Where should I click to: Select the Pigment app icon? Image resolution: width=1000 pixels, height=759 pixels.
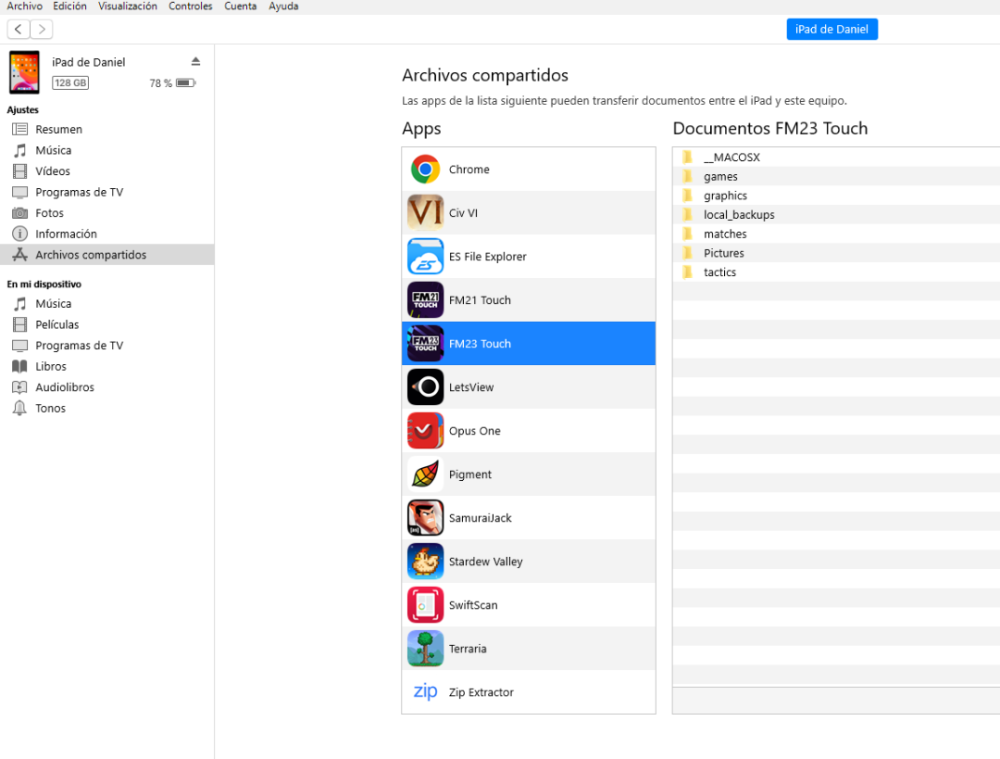[x=425, y=475]
